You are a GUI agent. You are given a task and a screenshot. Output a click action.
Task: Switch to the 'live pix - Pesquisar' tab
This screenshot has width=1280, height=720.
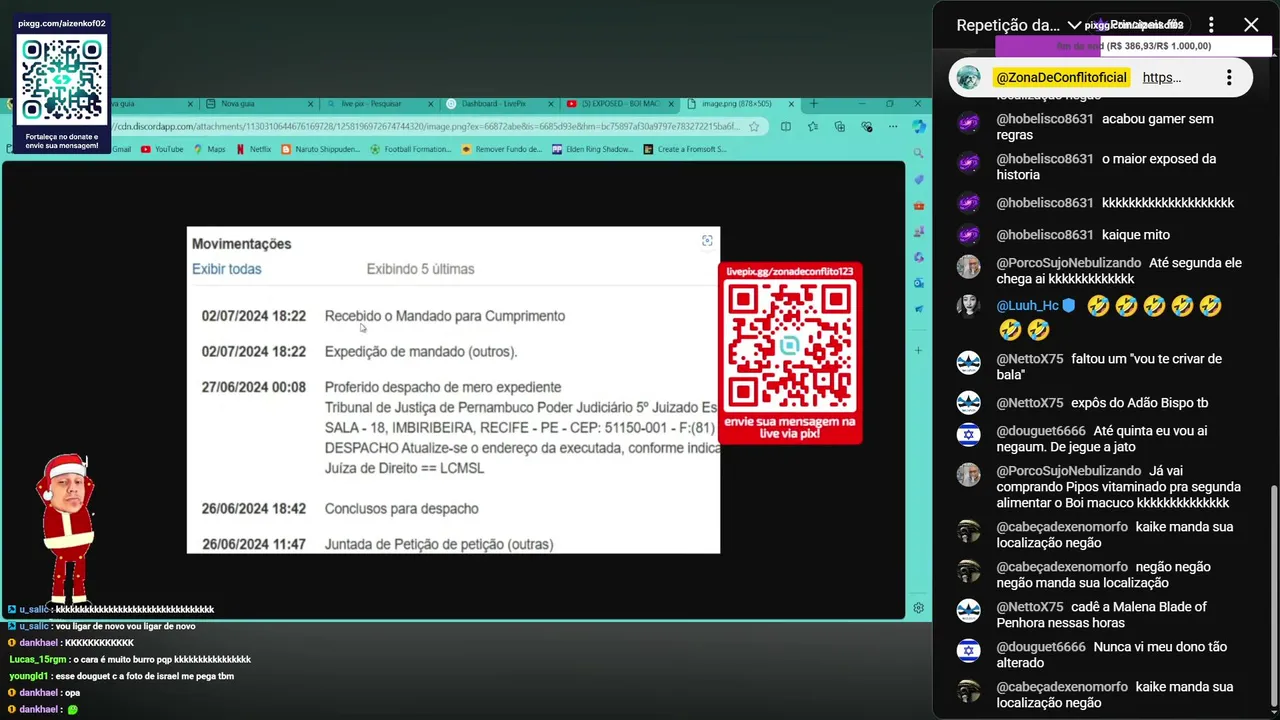coord(381,103)
